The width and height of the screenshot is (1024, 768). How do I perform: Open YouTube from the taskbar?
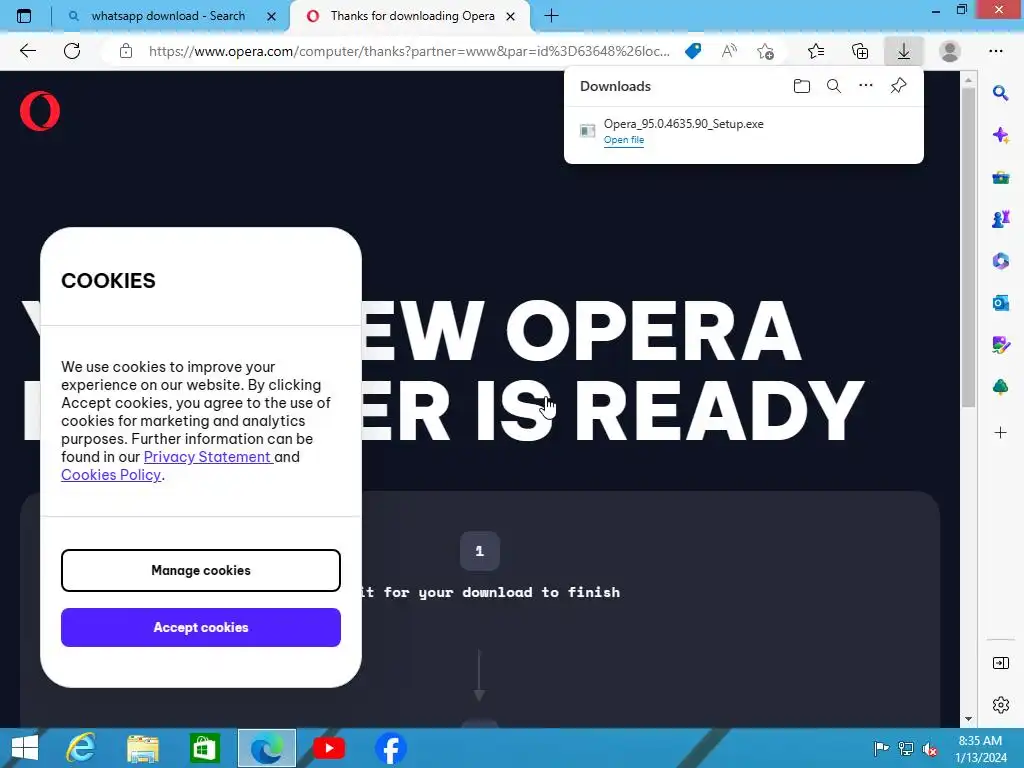coord(328,748)
